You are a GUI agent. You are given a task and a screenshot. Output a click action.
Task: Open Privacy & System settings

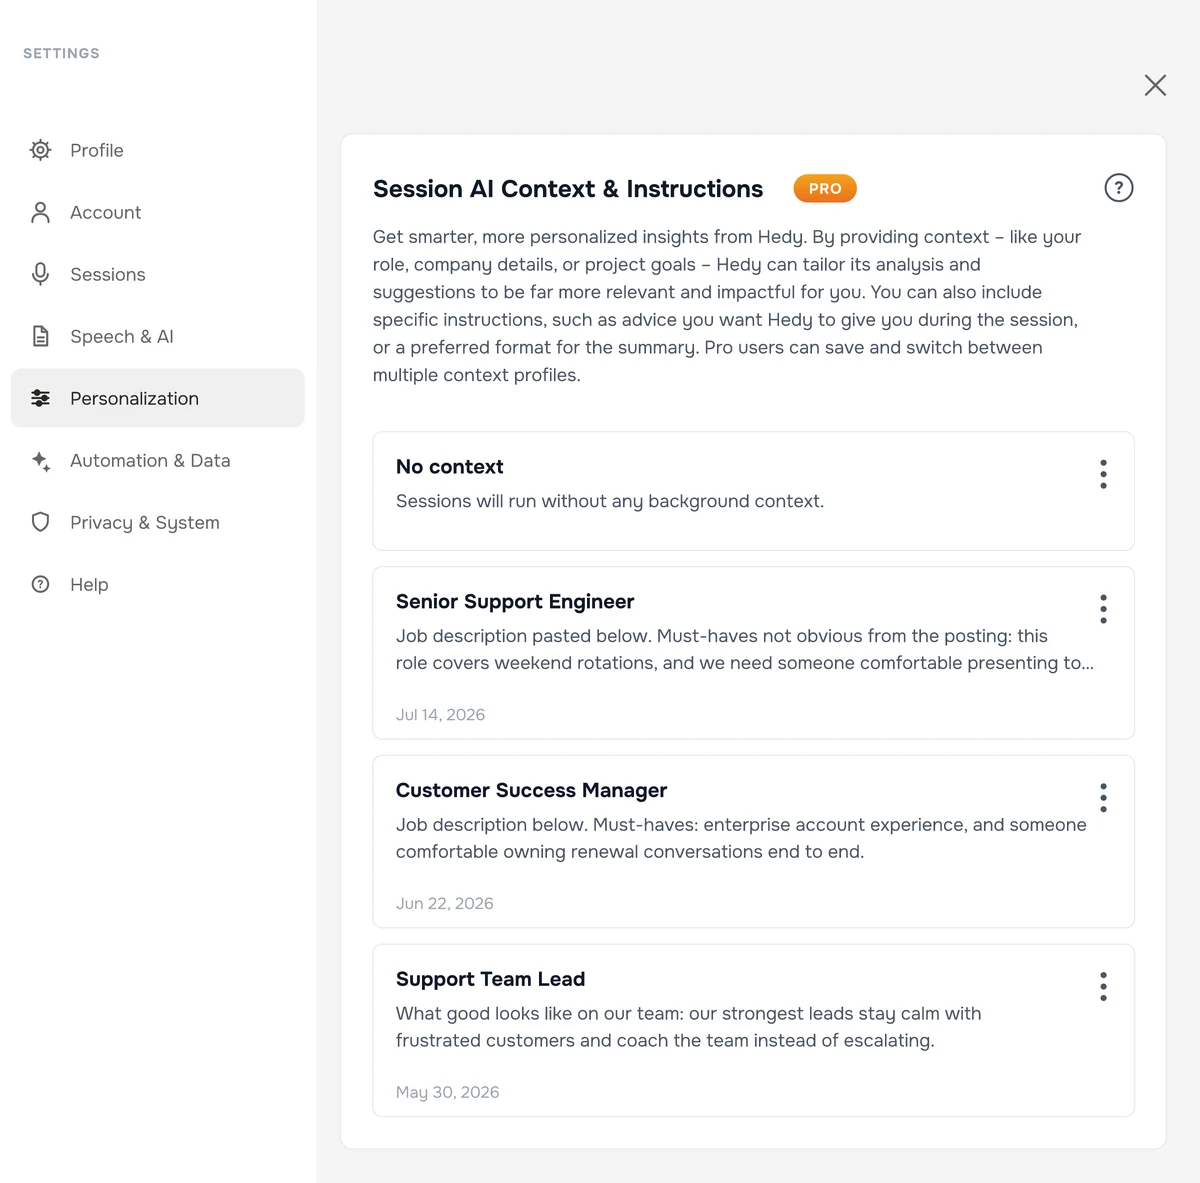pos(157,522)
